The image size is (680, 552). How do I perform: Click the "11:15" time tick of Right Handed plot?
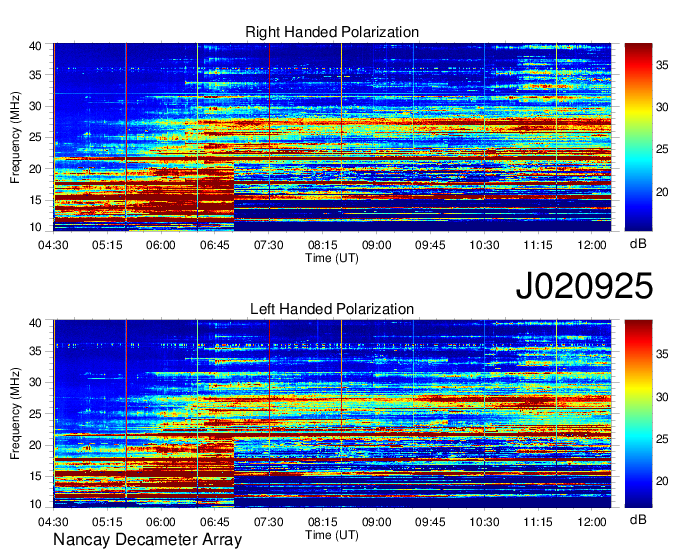(x=538, y=245)
